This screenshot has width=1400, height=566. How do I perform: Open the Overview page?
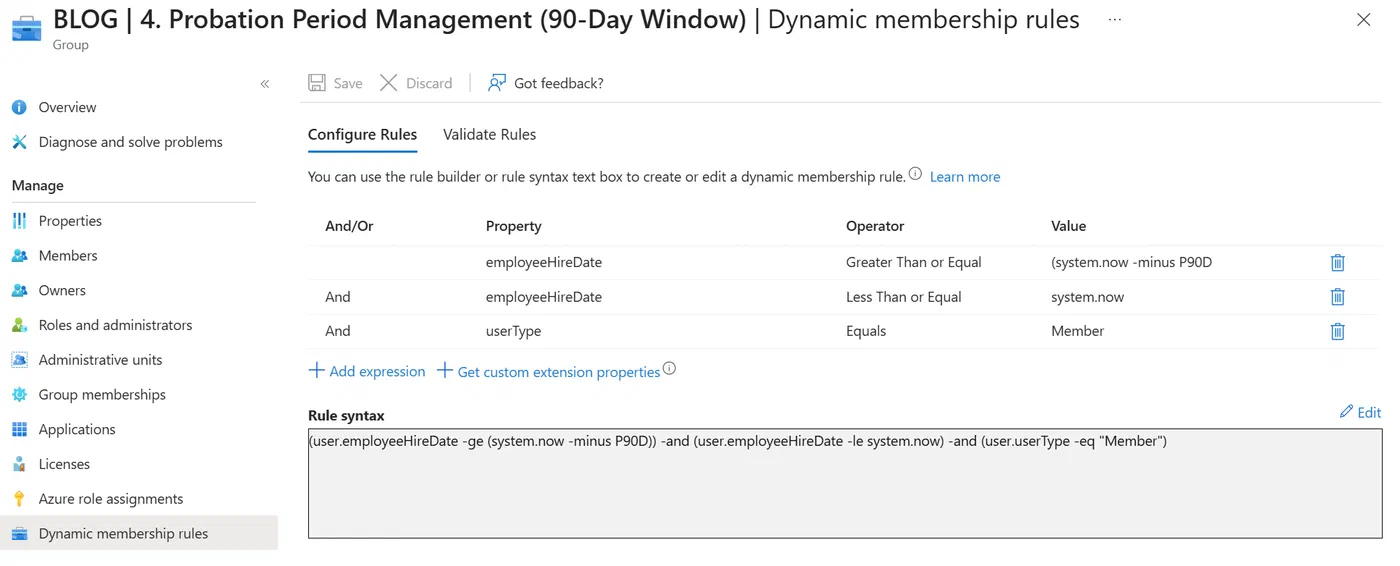[67, 107]
